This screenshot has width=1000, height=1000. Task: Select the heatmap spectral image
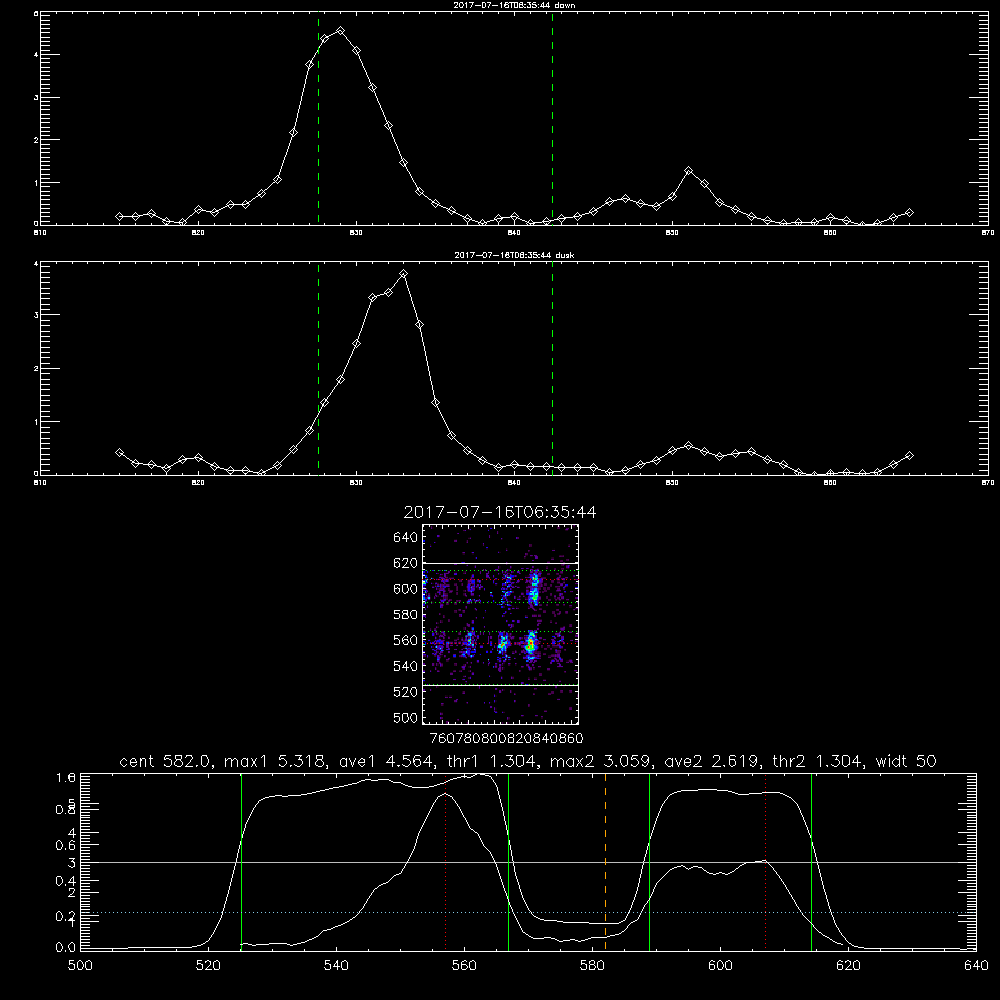tap(501, 624)
